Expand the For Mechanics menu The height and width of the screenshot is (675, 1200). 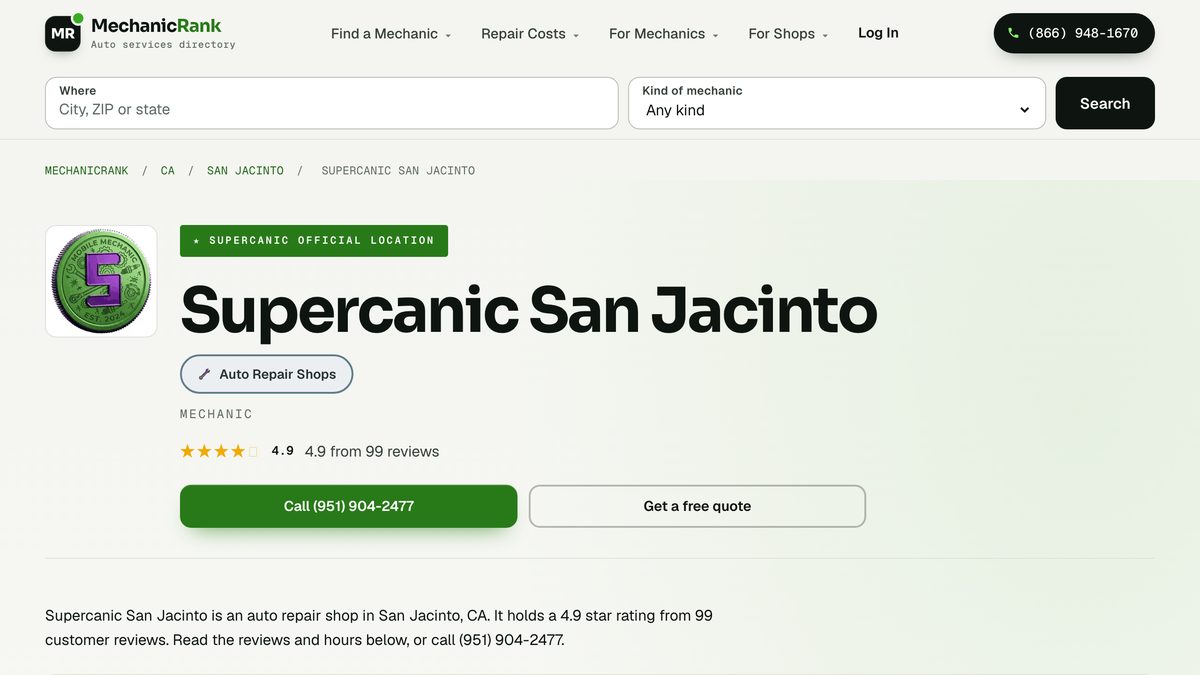coord(664,33)
